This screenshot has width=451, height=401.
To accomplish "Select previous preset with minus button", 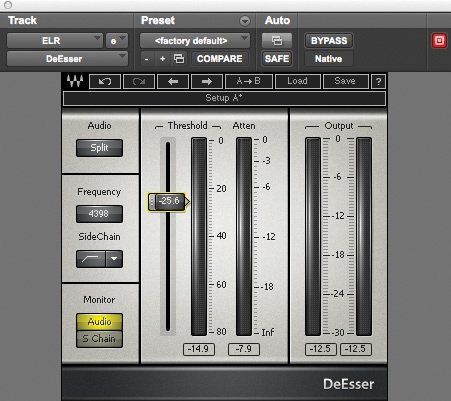I will coord(146,59).
